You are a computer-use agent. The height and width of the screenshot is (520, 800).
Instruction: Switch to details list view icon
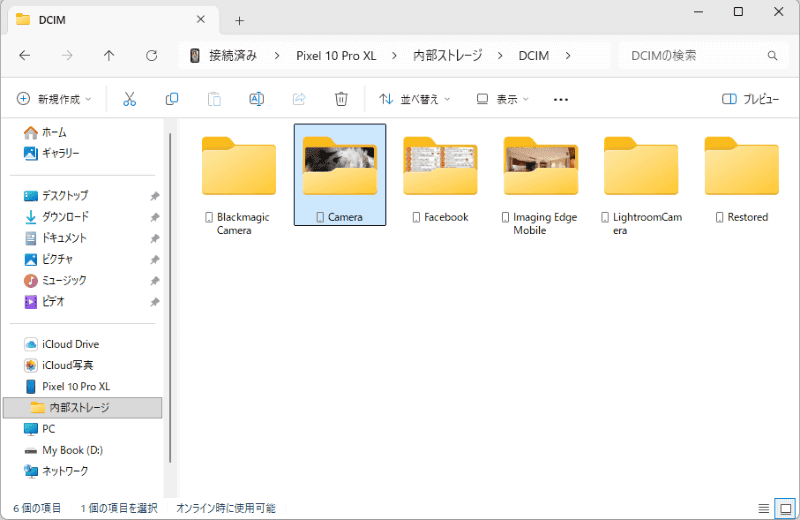[x=763, y=508]
